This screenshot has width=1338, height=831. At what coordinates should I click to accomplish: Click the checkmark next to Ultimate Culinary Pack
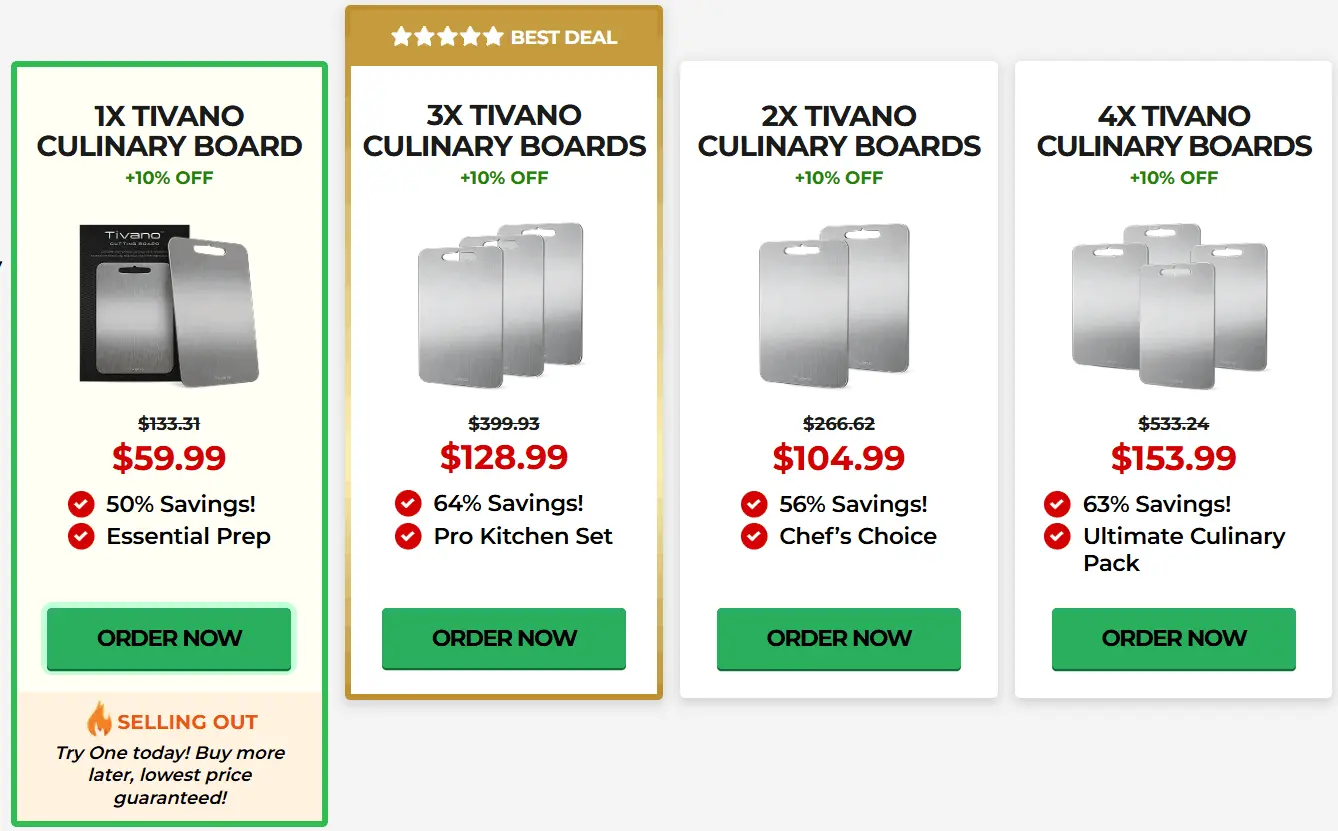pos(1057,537)
